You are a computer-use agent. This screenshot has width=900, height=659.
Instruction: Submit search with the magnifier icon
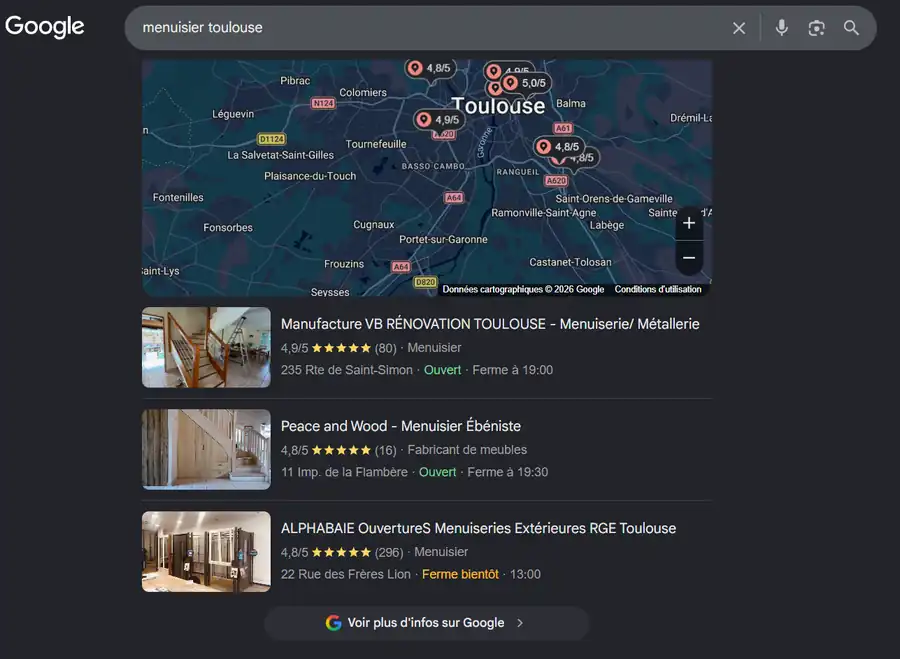tap(851, 28)
